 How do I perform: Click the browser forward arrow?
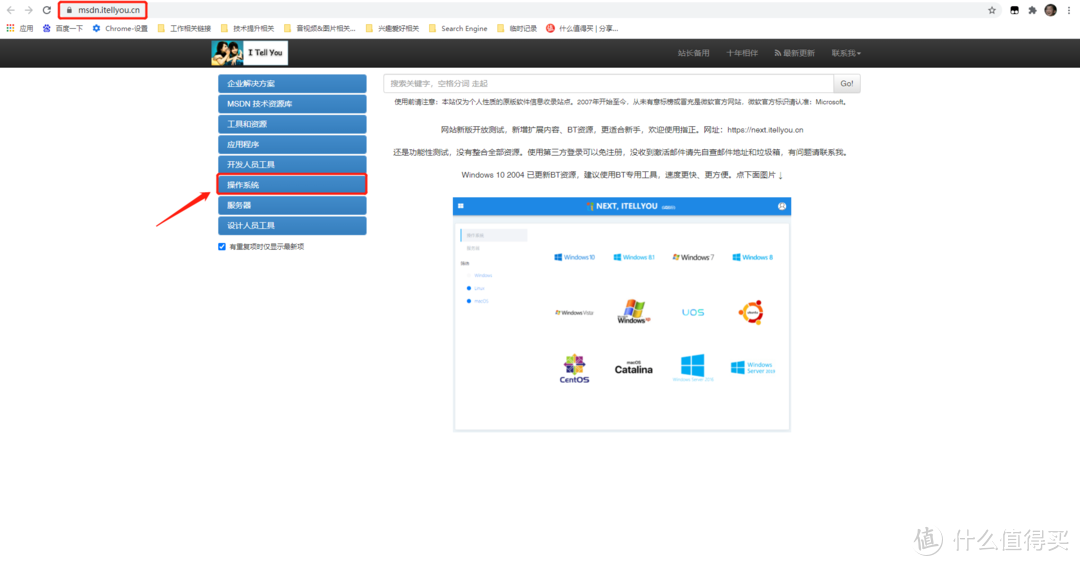(28, 10)
